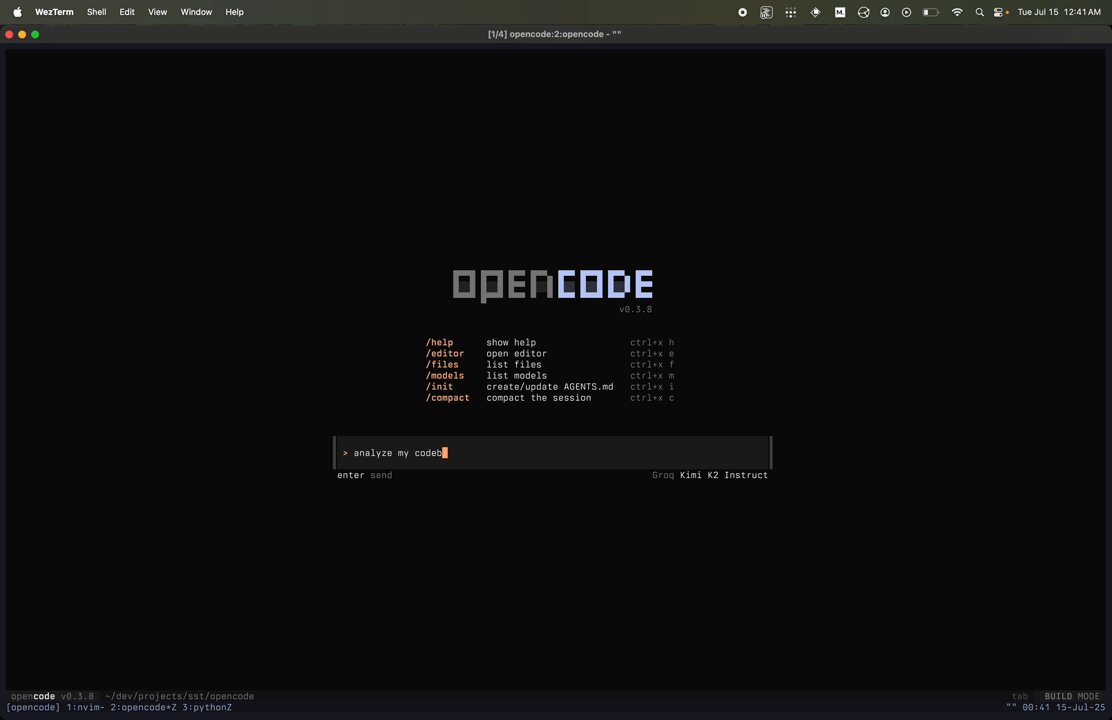The image size is (1112, 720).
Task: Switch to tmux window 1:nvim-
Action: (85, 707)
